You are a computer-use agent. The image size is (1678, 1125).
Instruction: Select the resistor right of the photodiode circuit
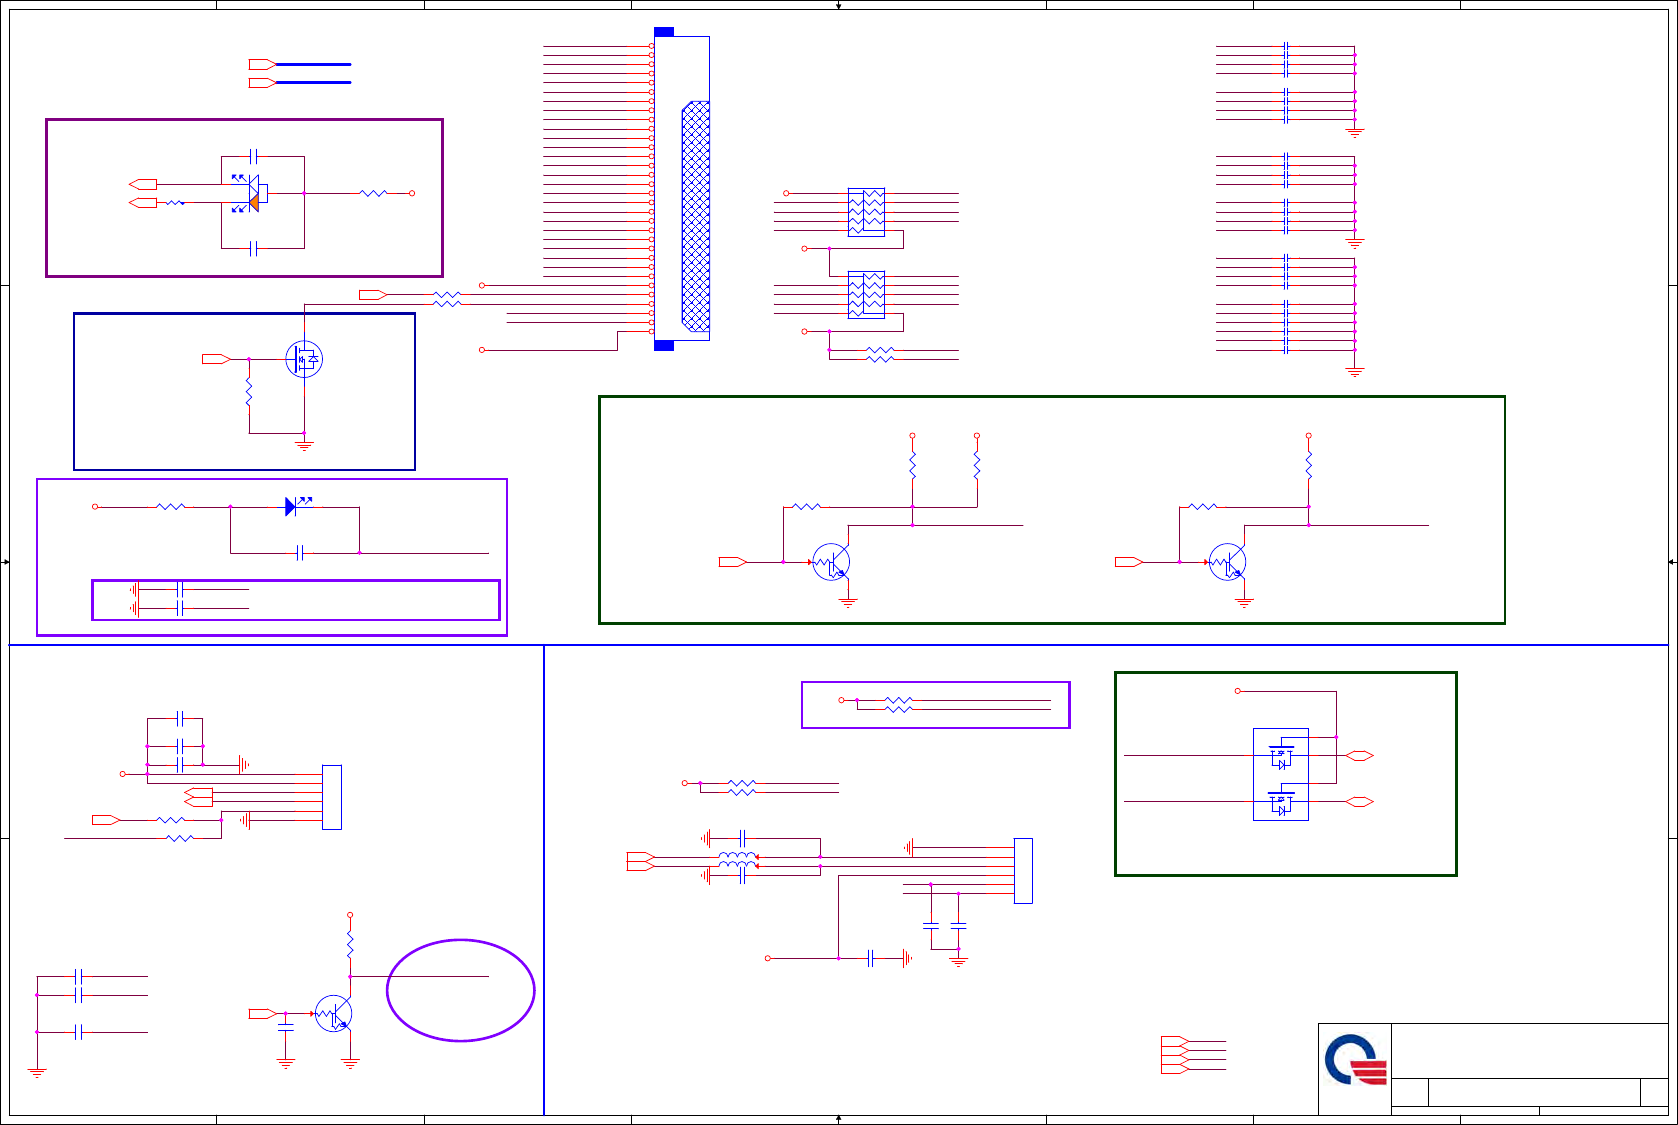coord(373,193)
